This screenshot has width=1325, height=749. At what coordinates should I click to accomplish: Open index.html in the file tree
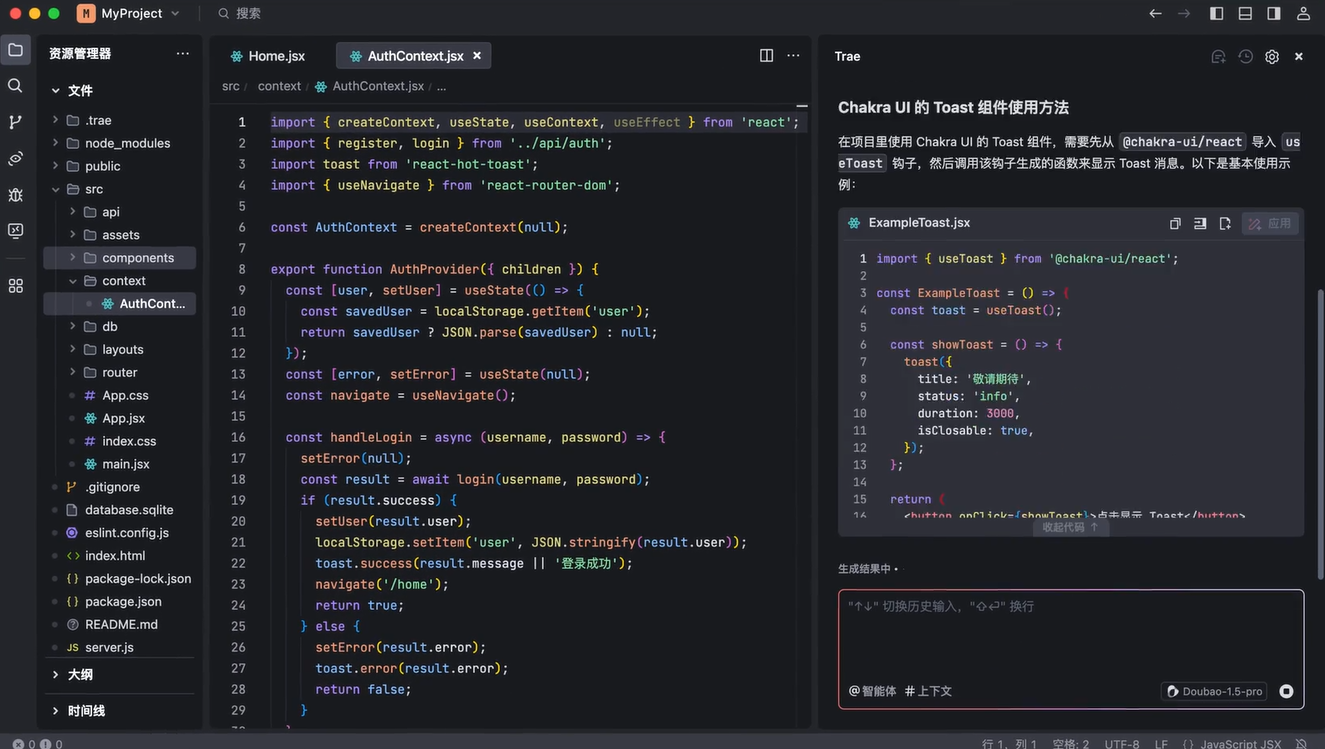tap(115, 556)
